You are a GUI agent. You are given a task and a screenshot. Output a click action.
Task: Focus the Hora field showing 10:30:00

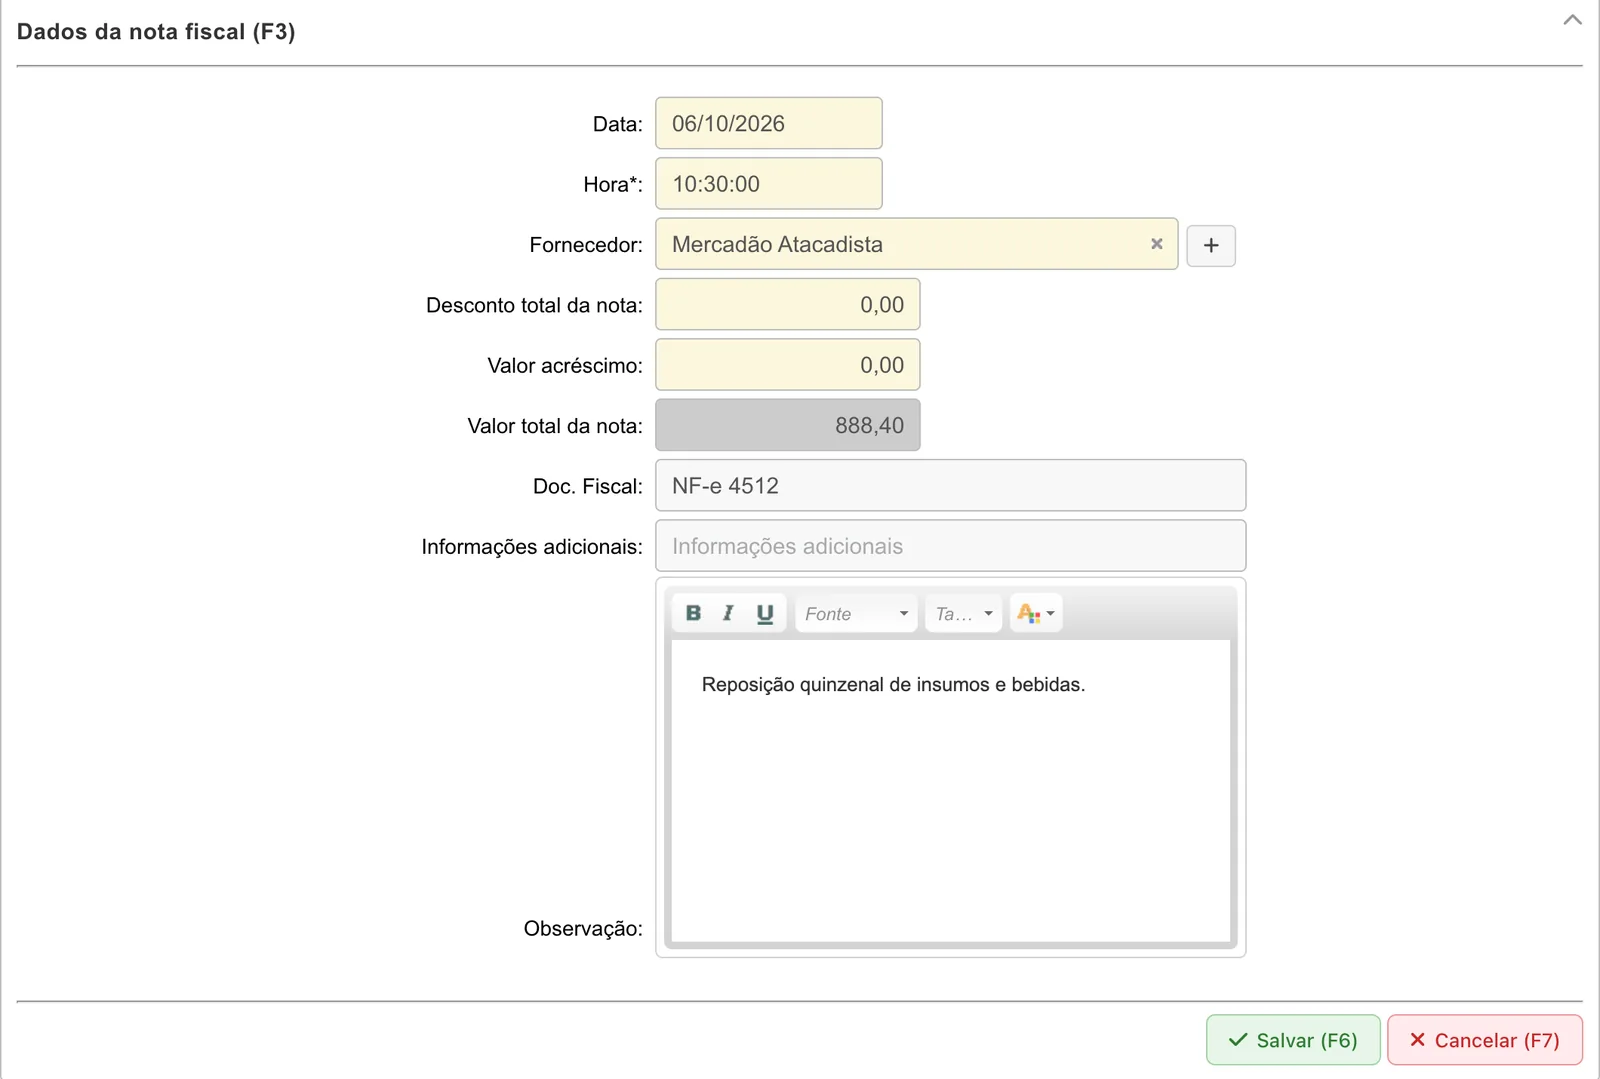[769, 184]
